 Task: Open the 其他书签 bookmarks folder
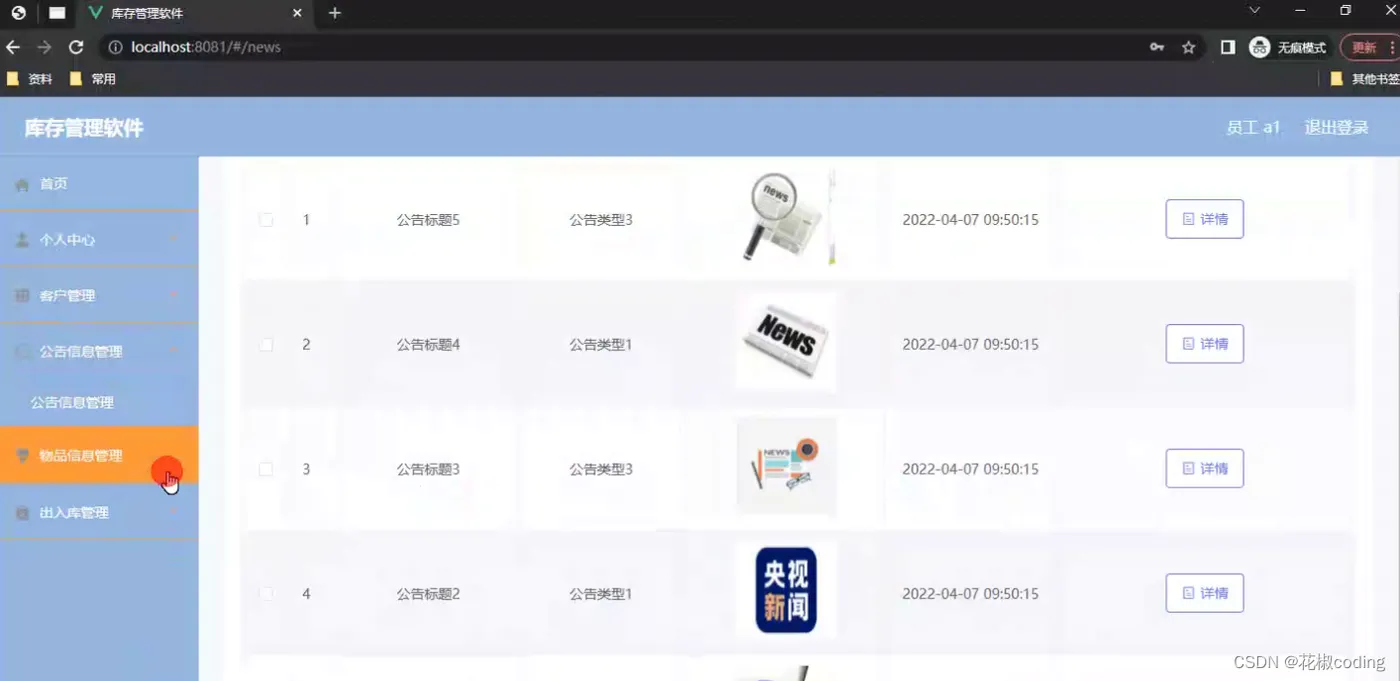click(1365, 79)
